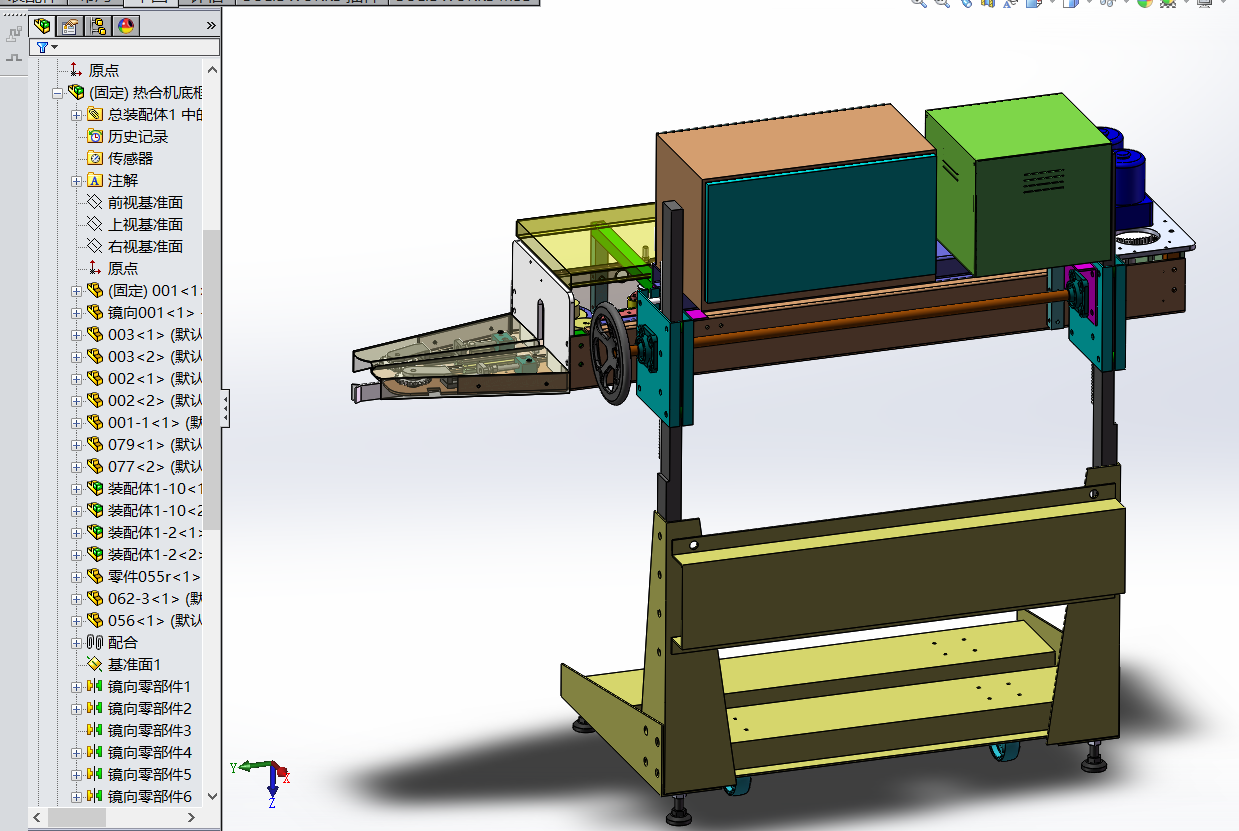
Task: Click the 镜向零部件4 tree label
Action: point(149,752)
